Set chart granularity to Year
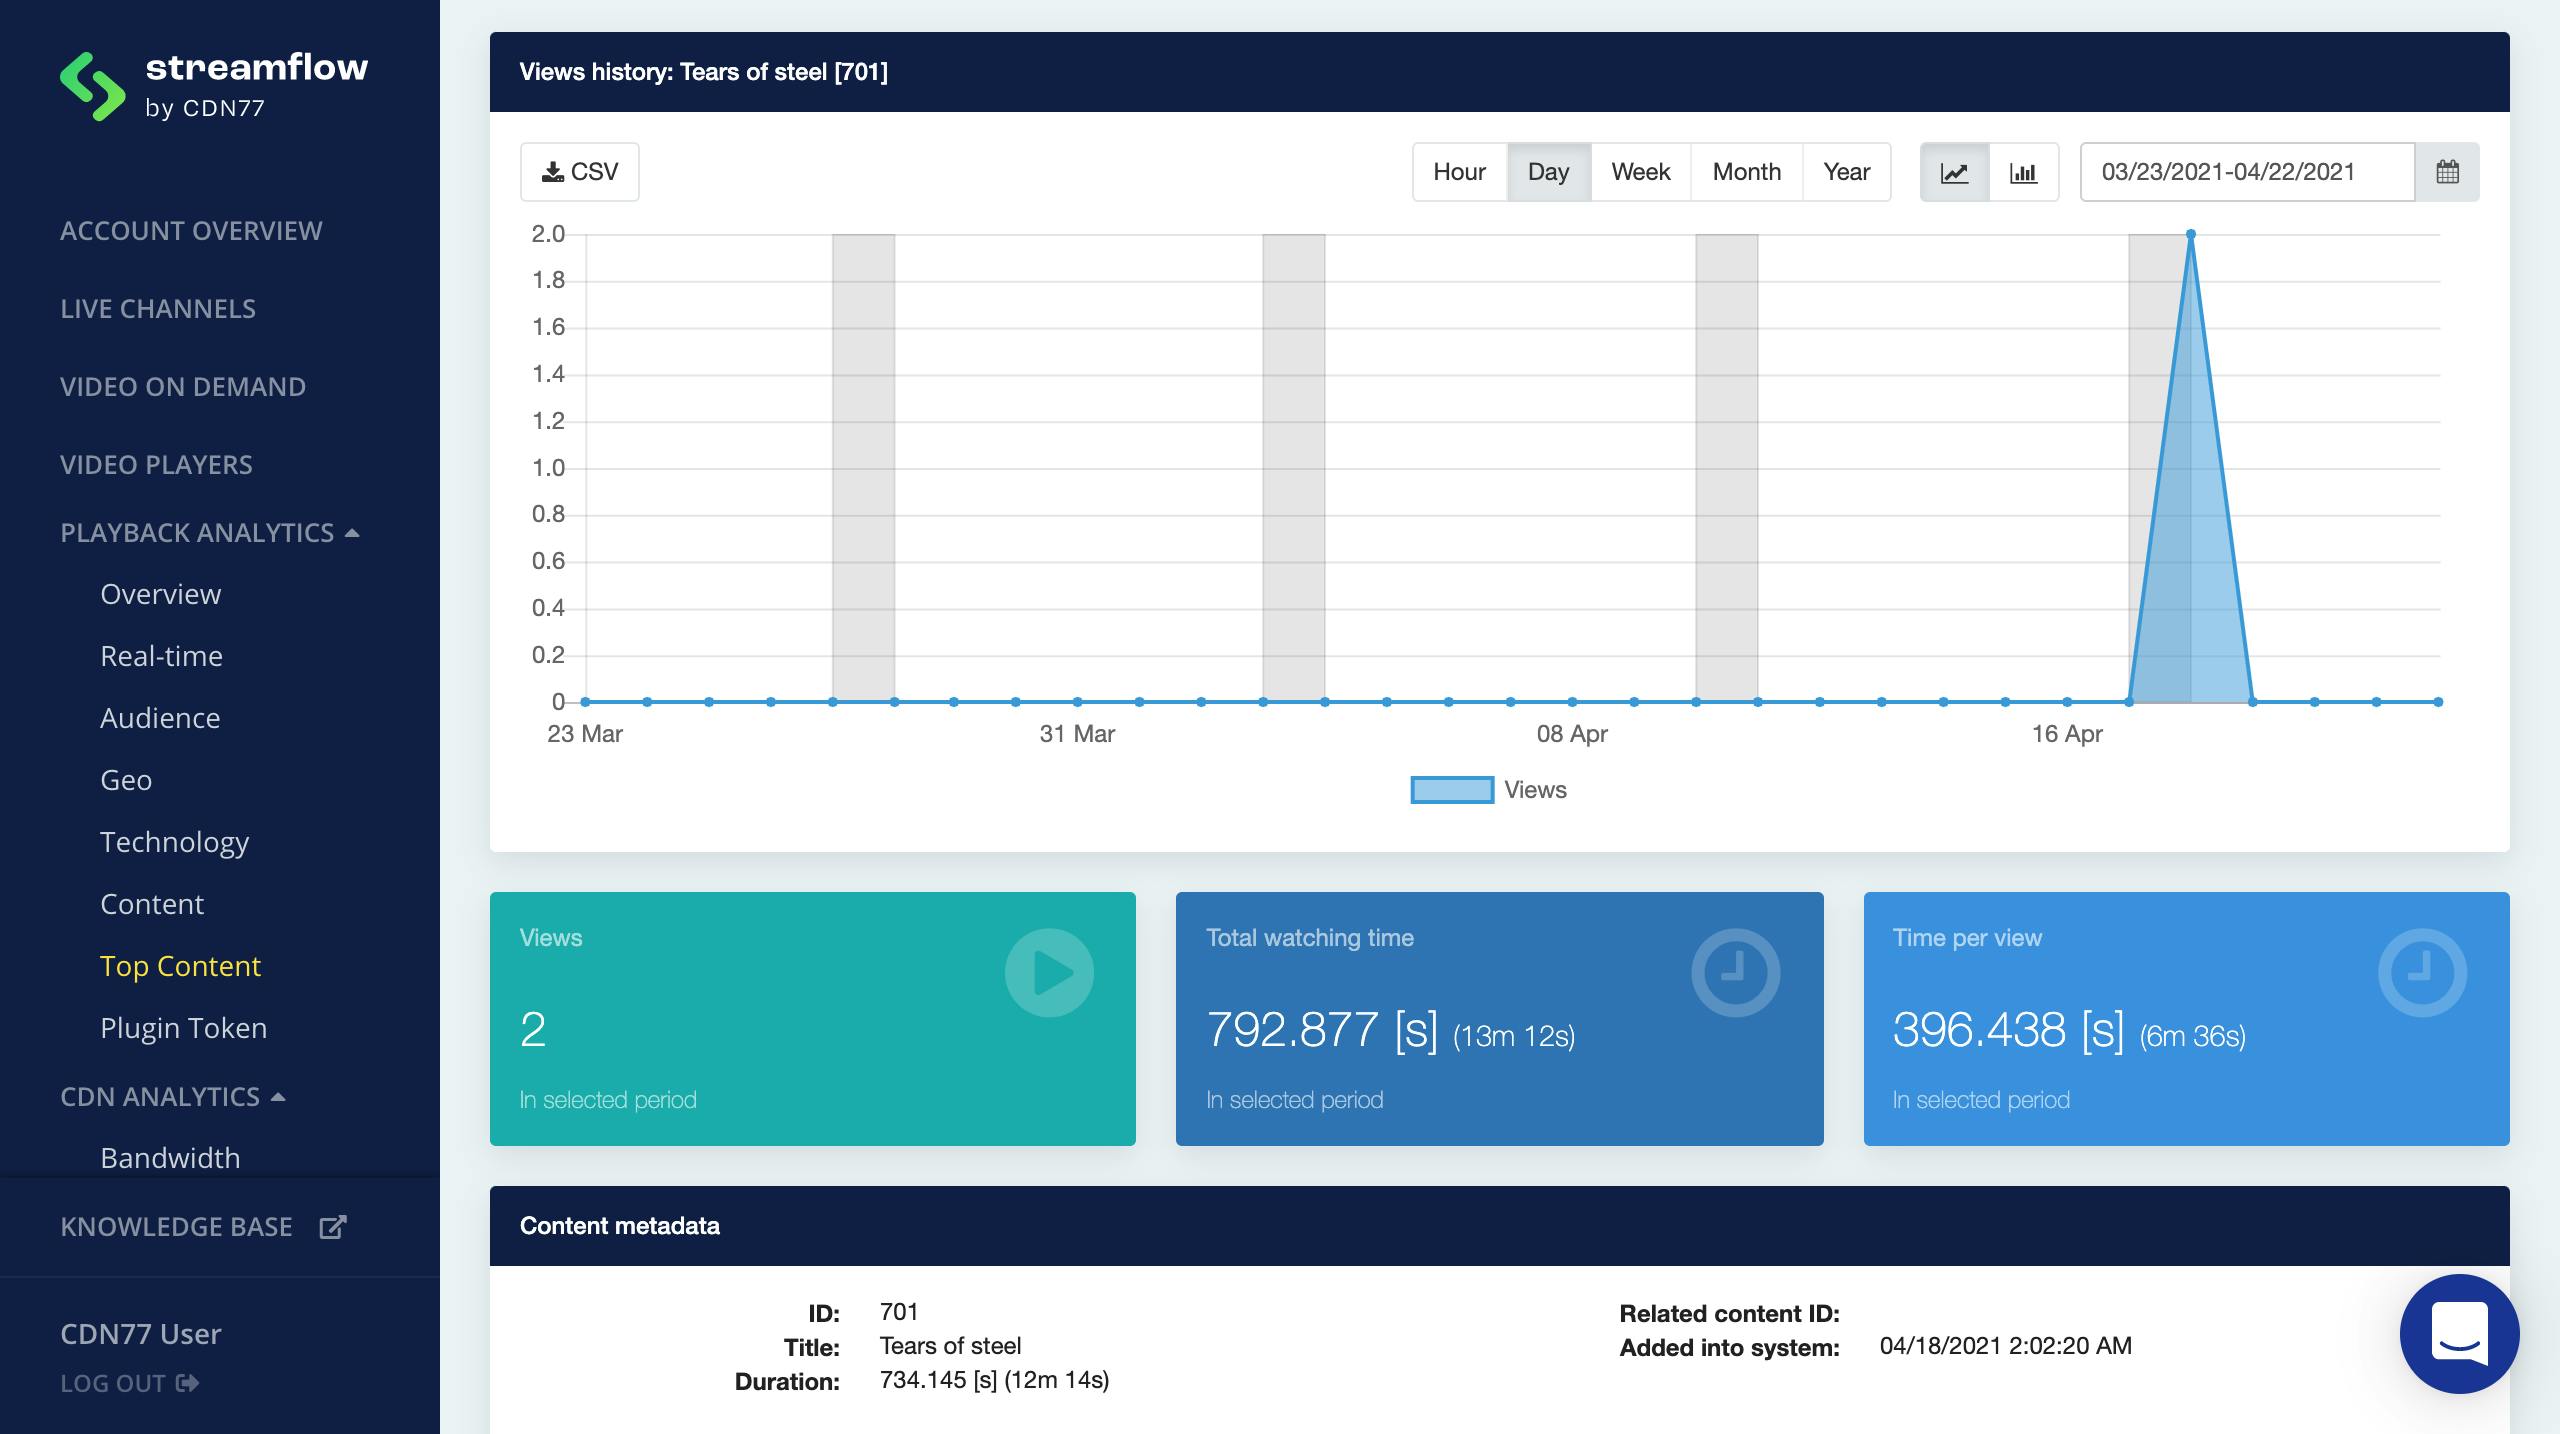2560x1434 pixels. click(1846, 172)
